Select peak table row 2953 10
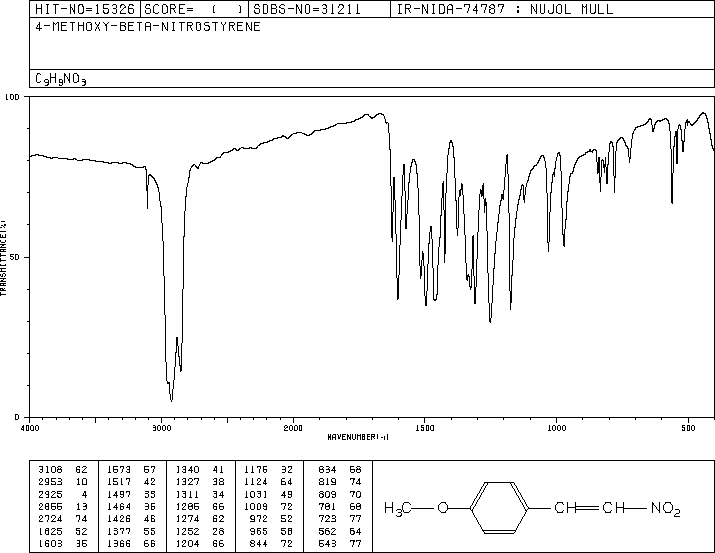 click(x=63, y=482)
